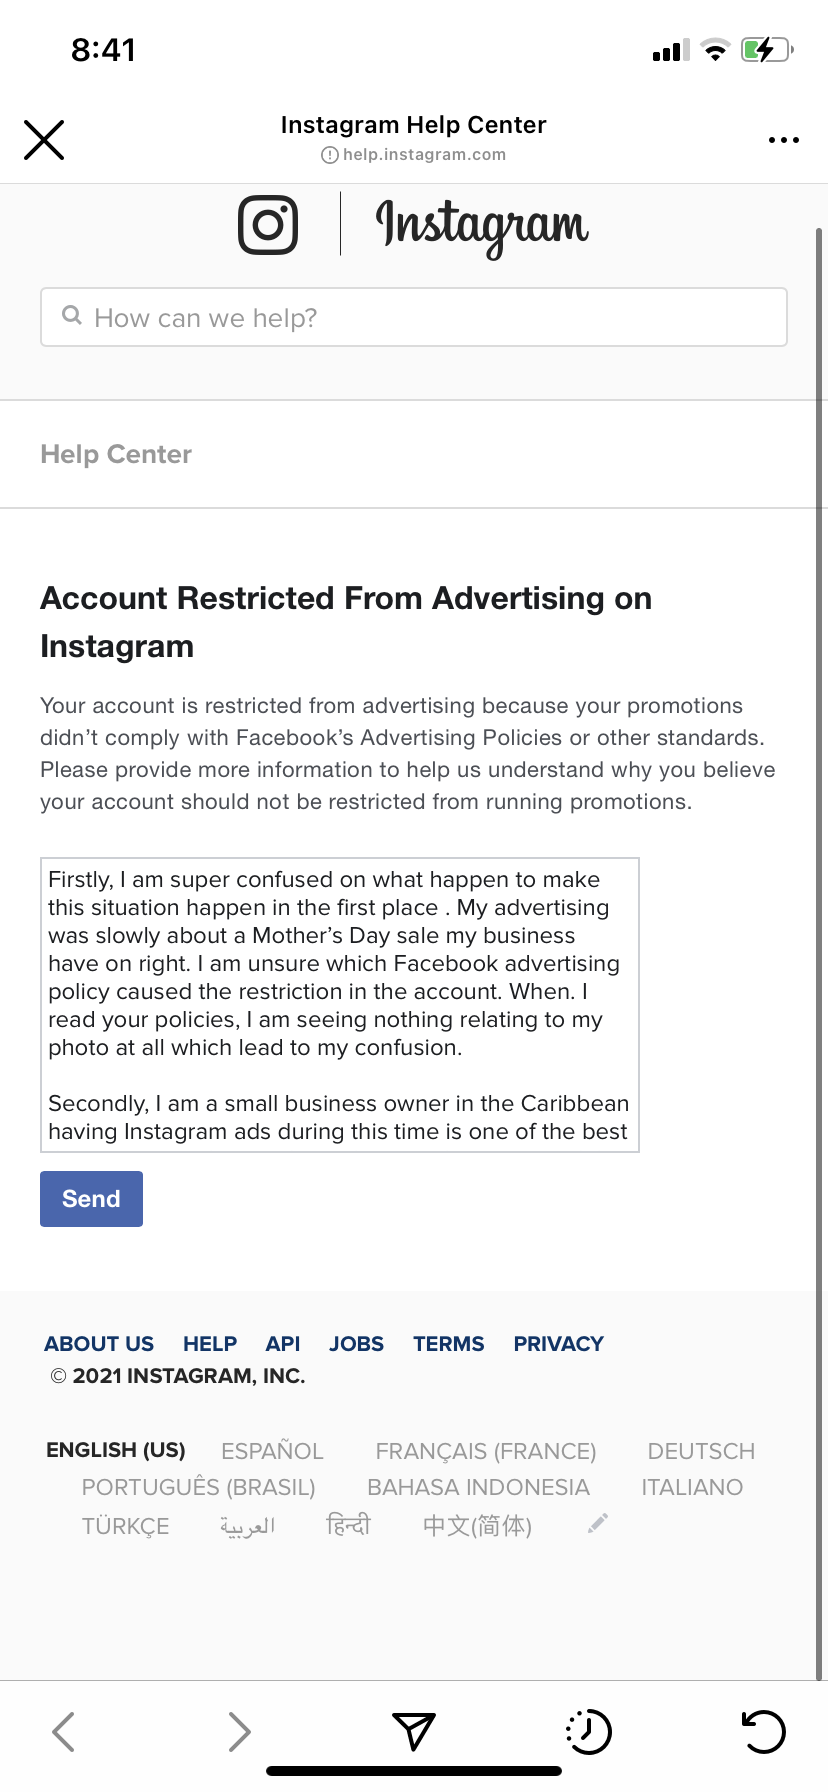Open the Terms footer link
Image resolution: width=828 pixels, height=1792 pixels.
coord(448,1344)
